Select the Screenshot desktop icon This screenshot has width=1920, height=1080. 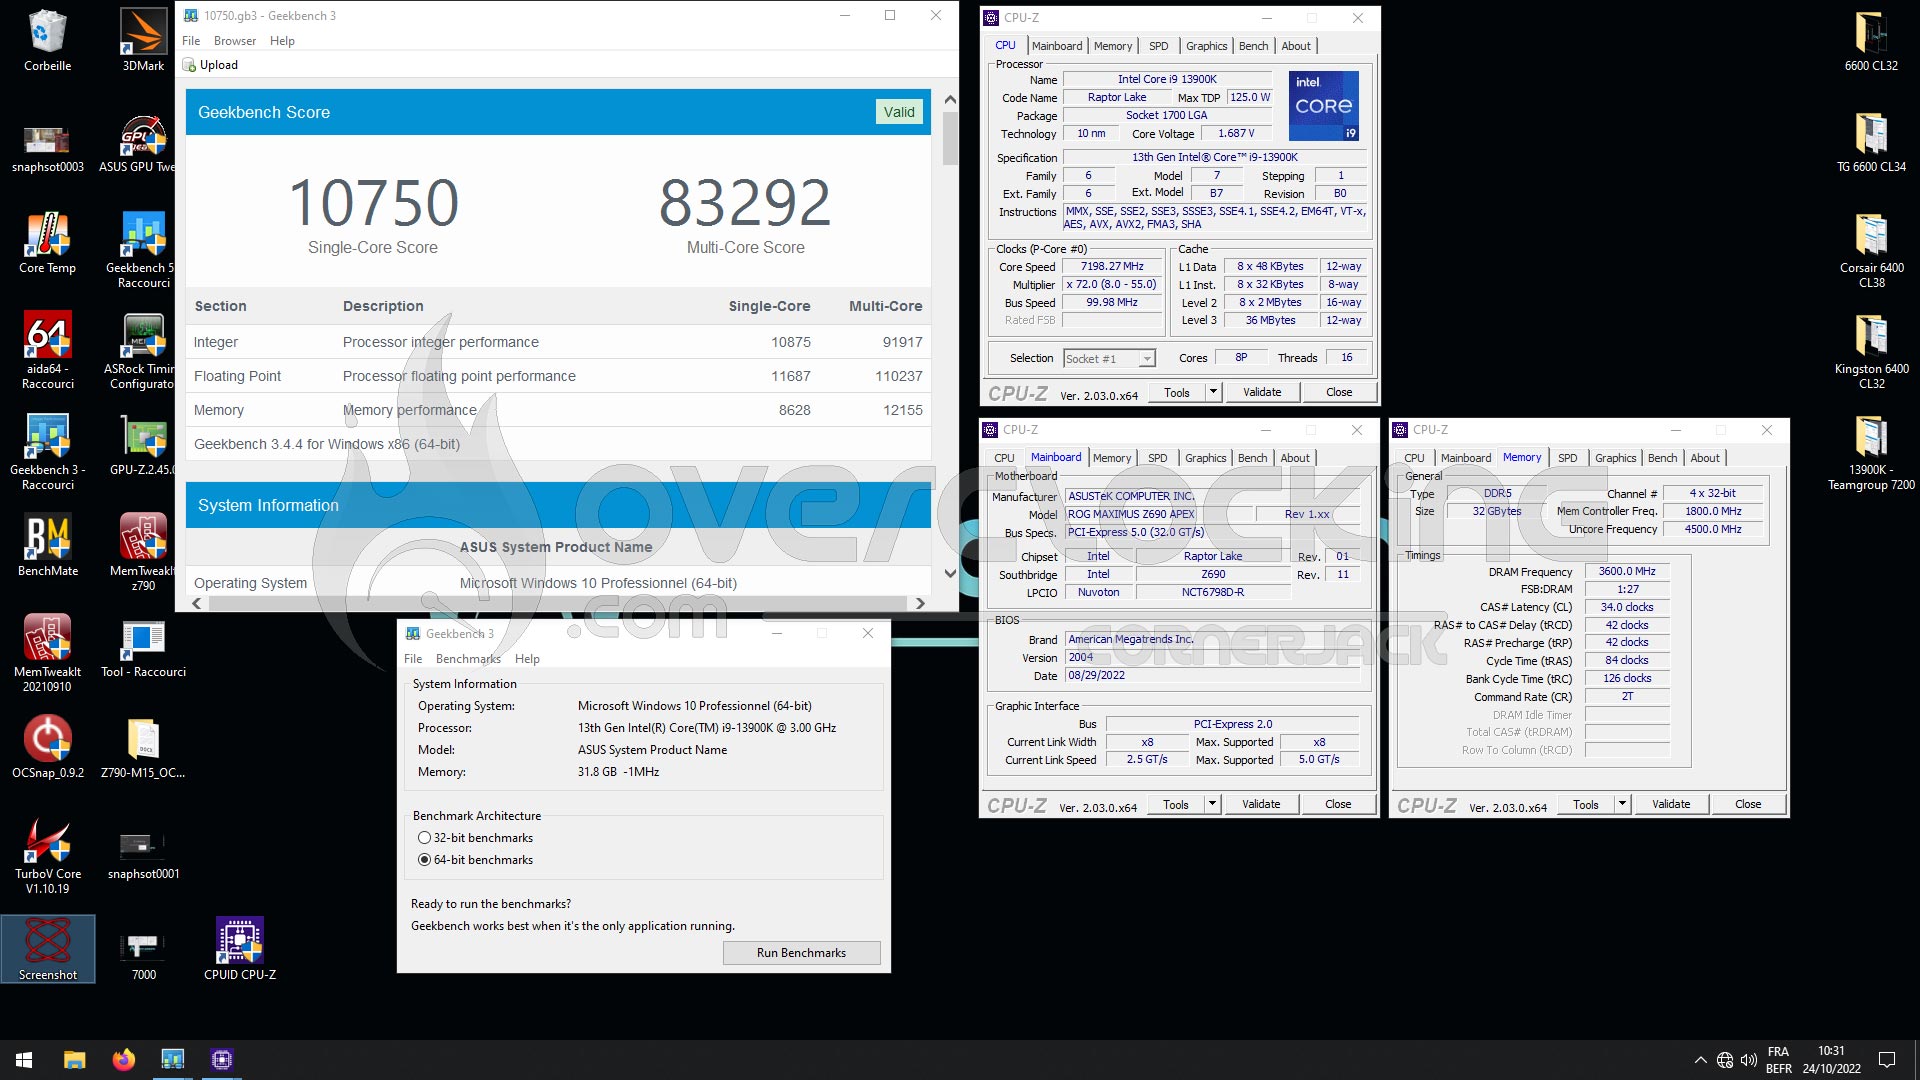(47, 949)
